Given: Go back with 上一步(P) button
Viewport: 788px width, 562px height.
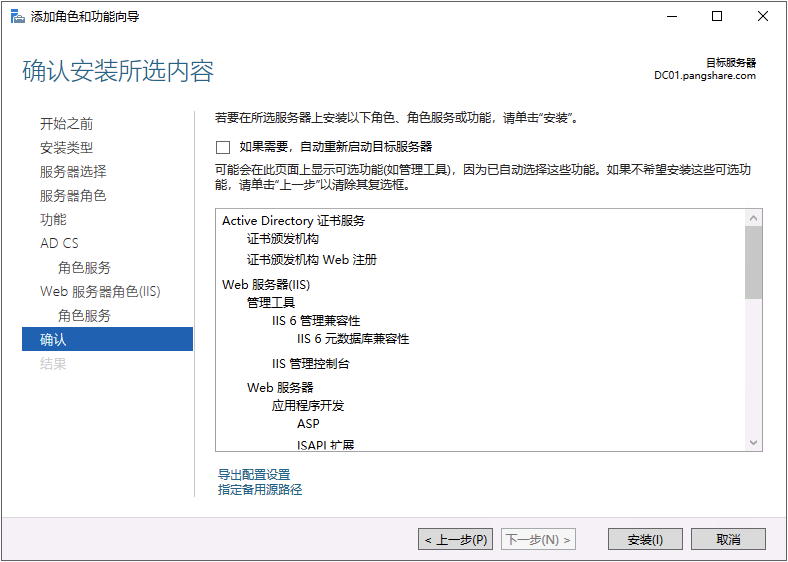Looking at the screenshot, I should (456, 539).
